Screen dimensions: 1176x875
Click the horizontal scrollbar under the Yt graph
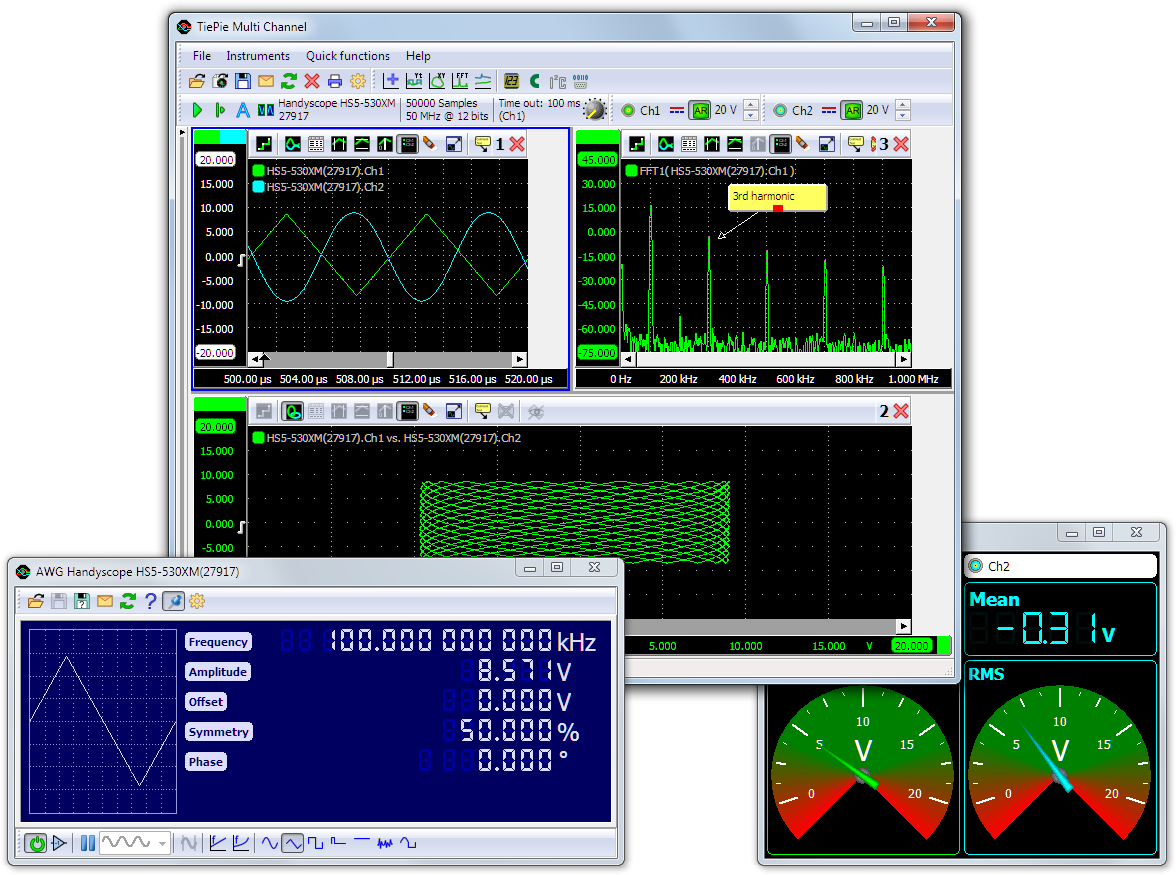[x=388, y=358]
